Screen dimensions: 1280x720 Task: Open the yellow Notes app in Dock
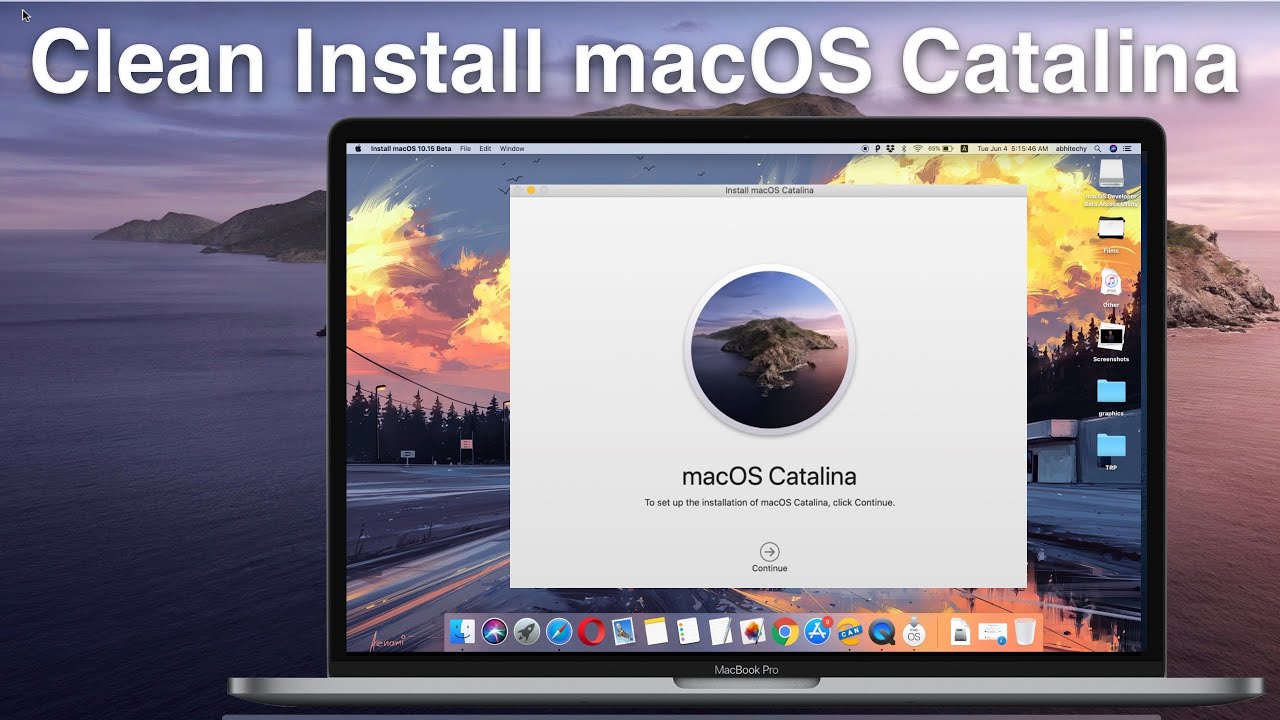tap(655, 631)
